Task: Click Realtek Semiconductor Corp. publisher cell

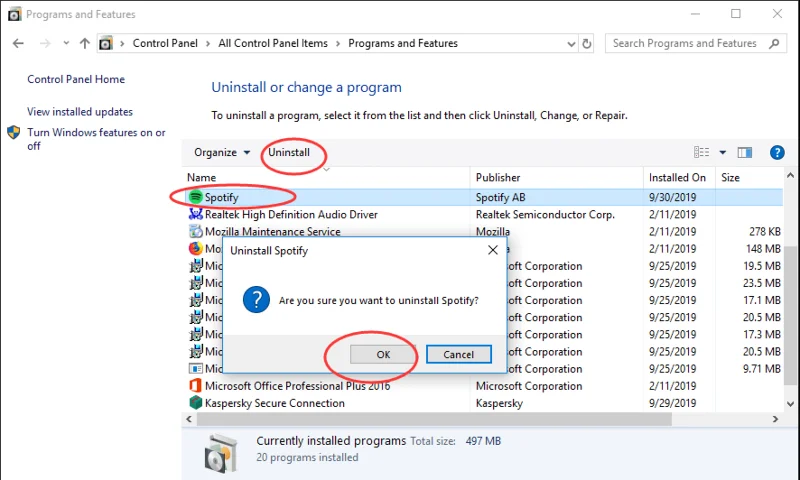Action: coord(545,215)
